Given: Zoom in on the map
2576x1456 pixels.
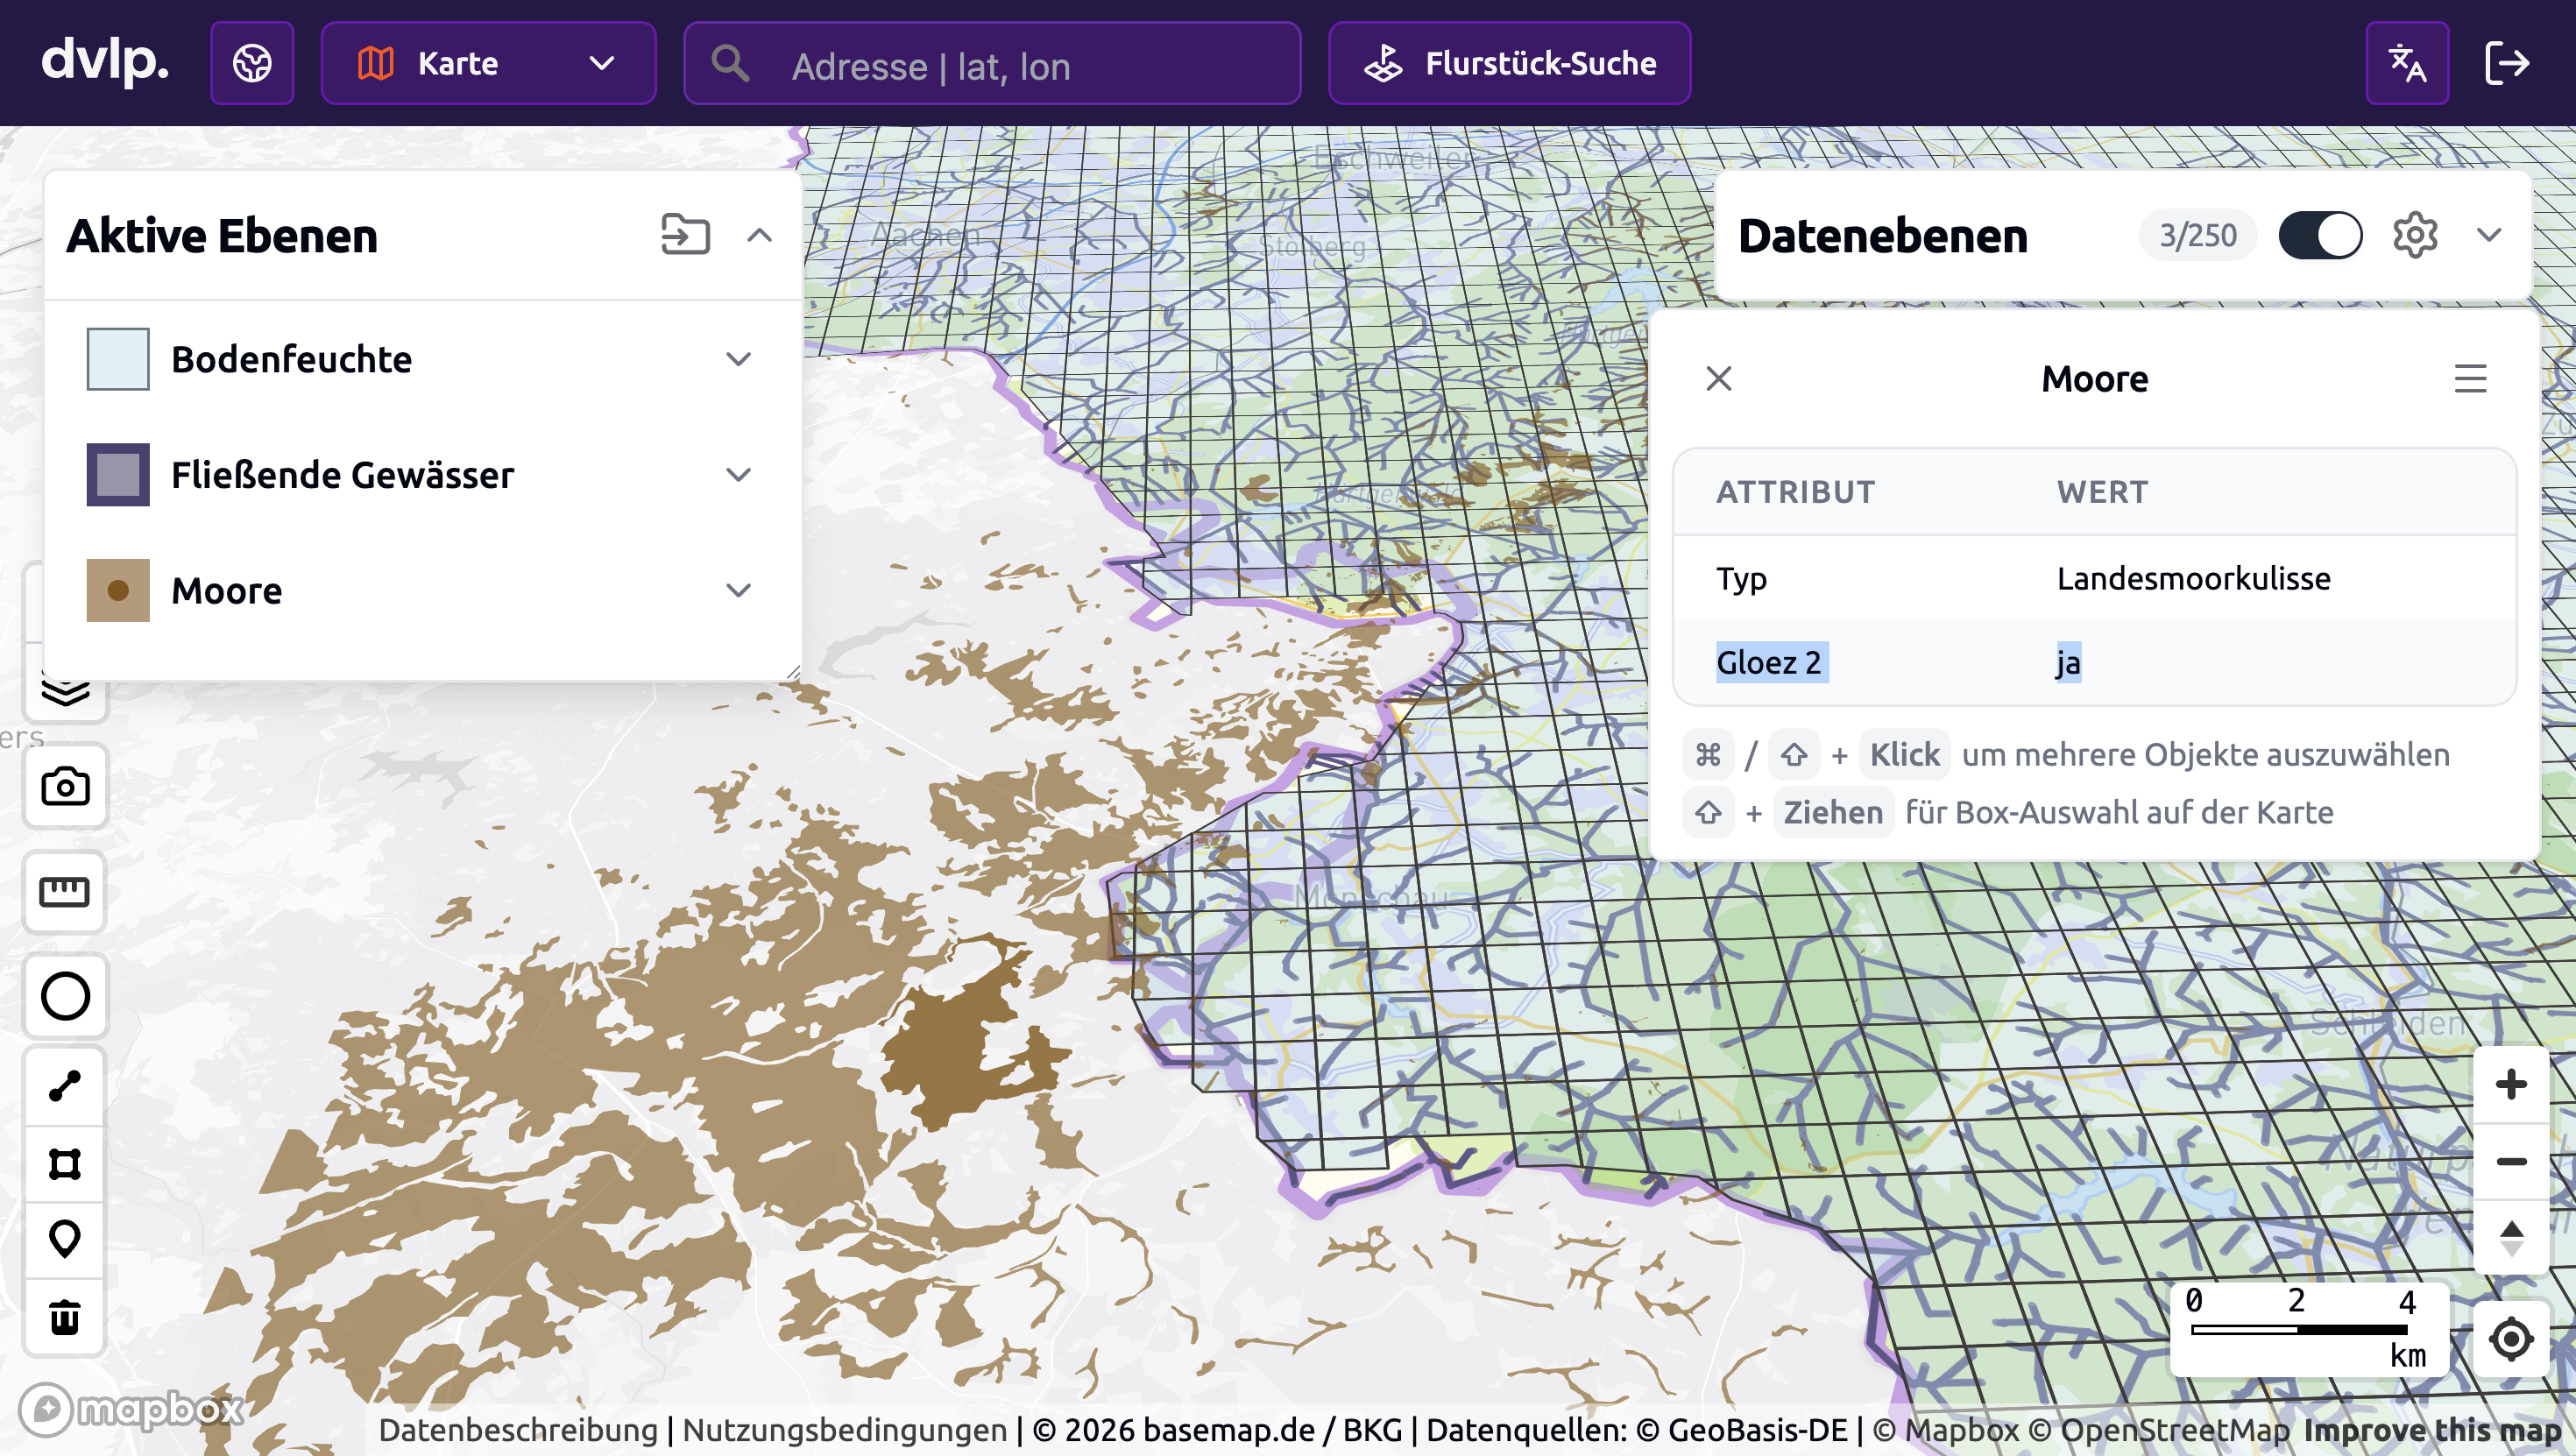Looking at the screenshot, I should click(x=2511, y=1084).
